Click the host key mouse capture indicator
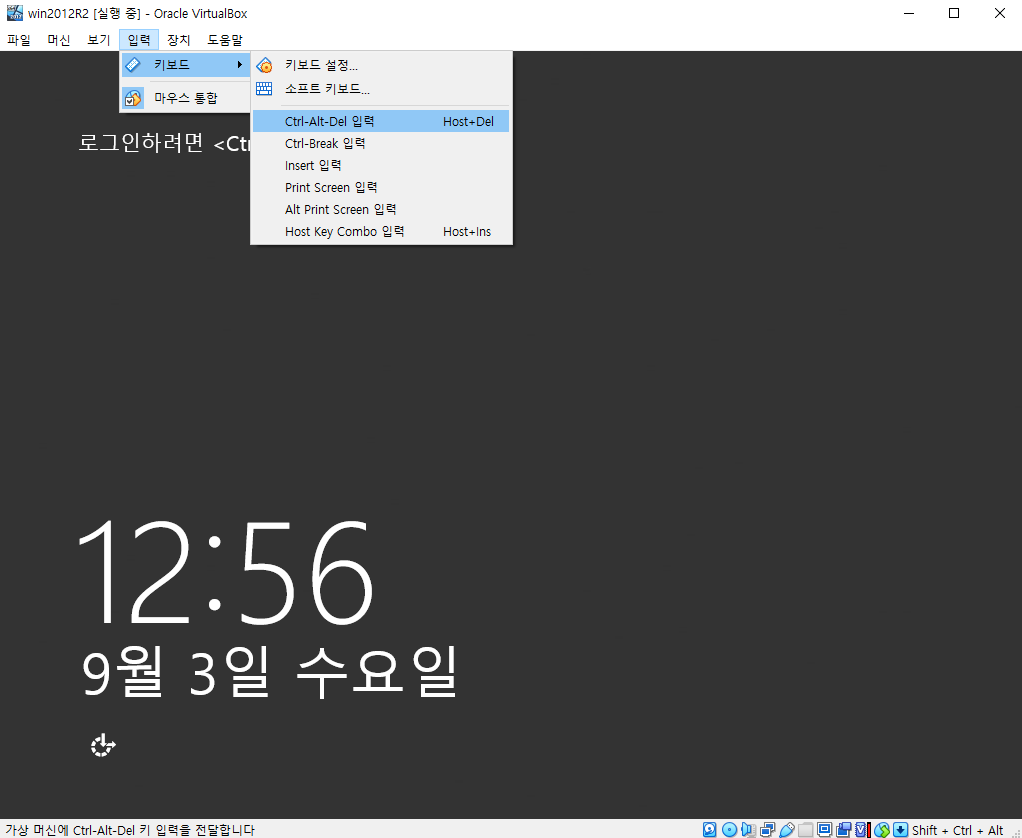 [900, 829]
